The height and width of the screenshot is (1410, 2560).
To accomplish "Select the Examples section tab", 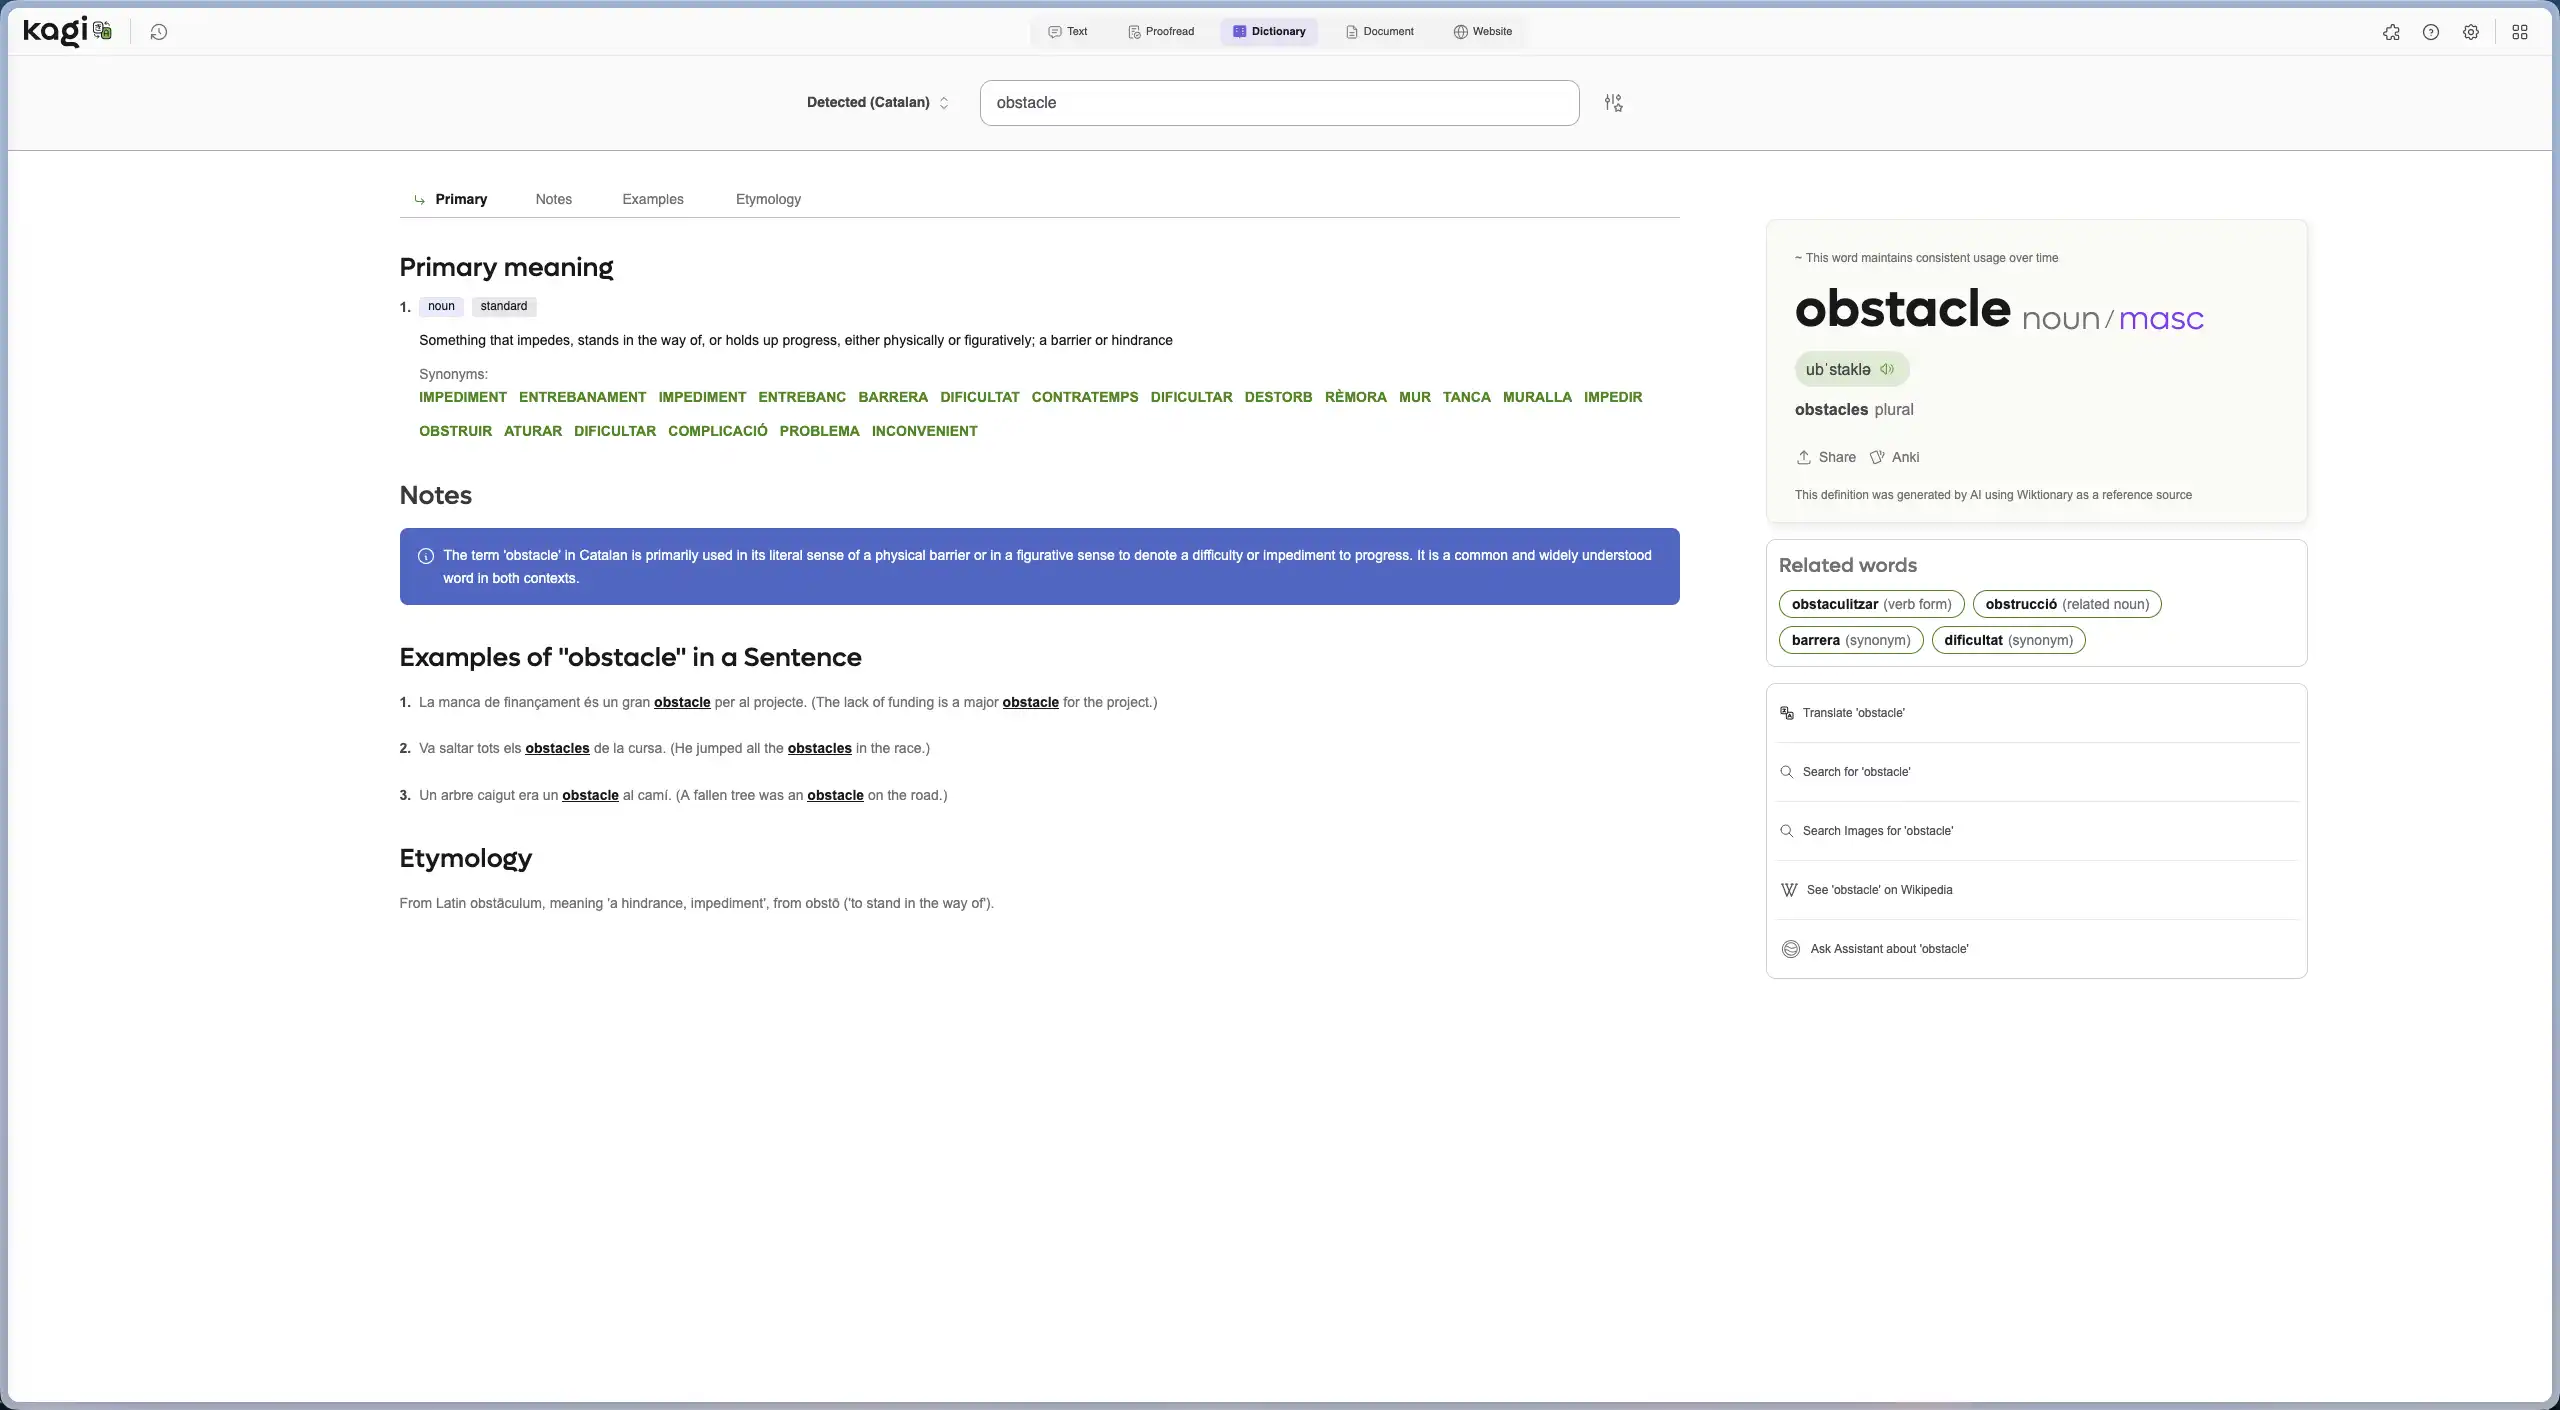I will coord(652,199).
